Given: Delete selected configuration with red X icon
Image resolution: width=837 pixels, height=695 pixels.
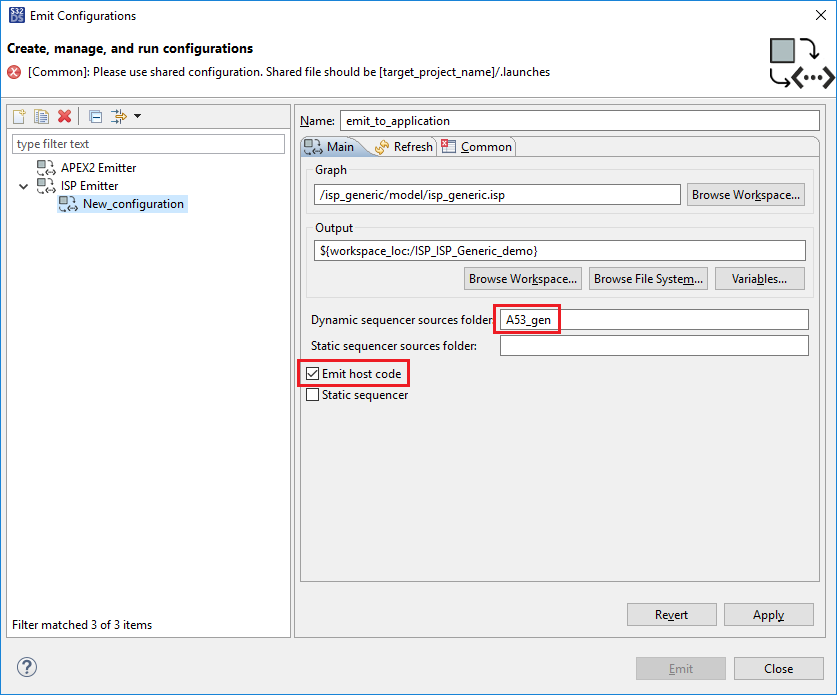Looking at the screenshot, I should pos(65,116).
